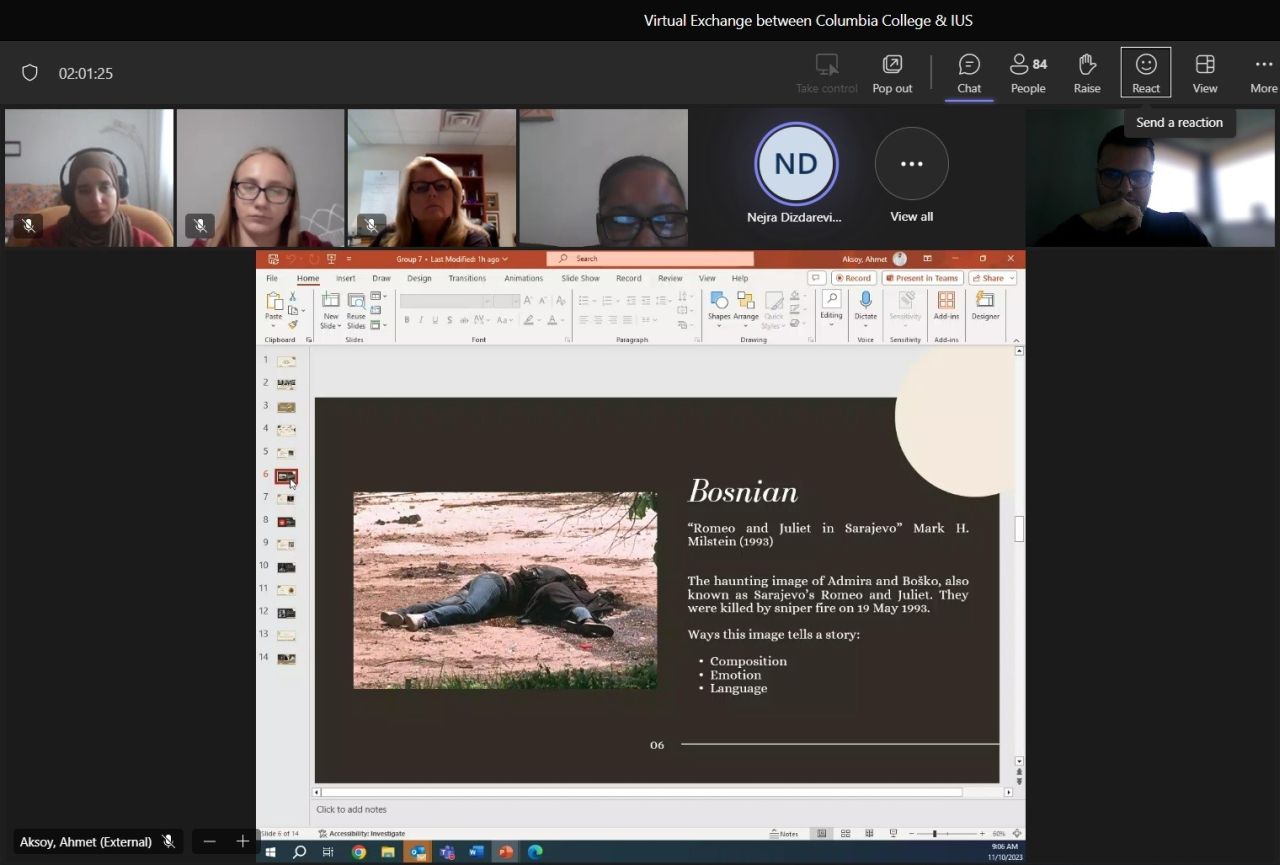Click the Present in Teams button
The image size is (1280, 865).
click(x=921, y=278)
